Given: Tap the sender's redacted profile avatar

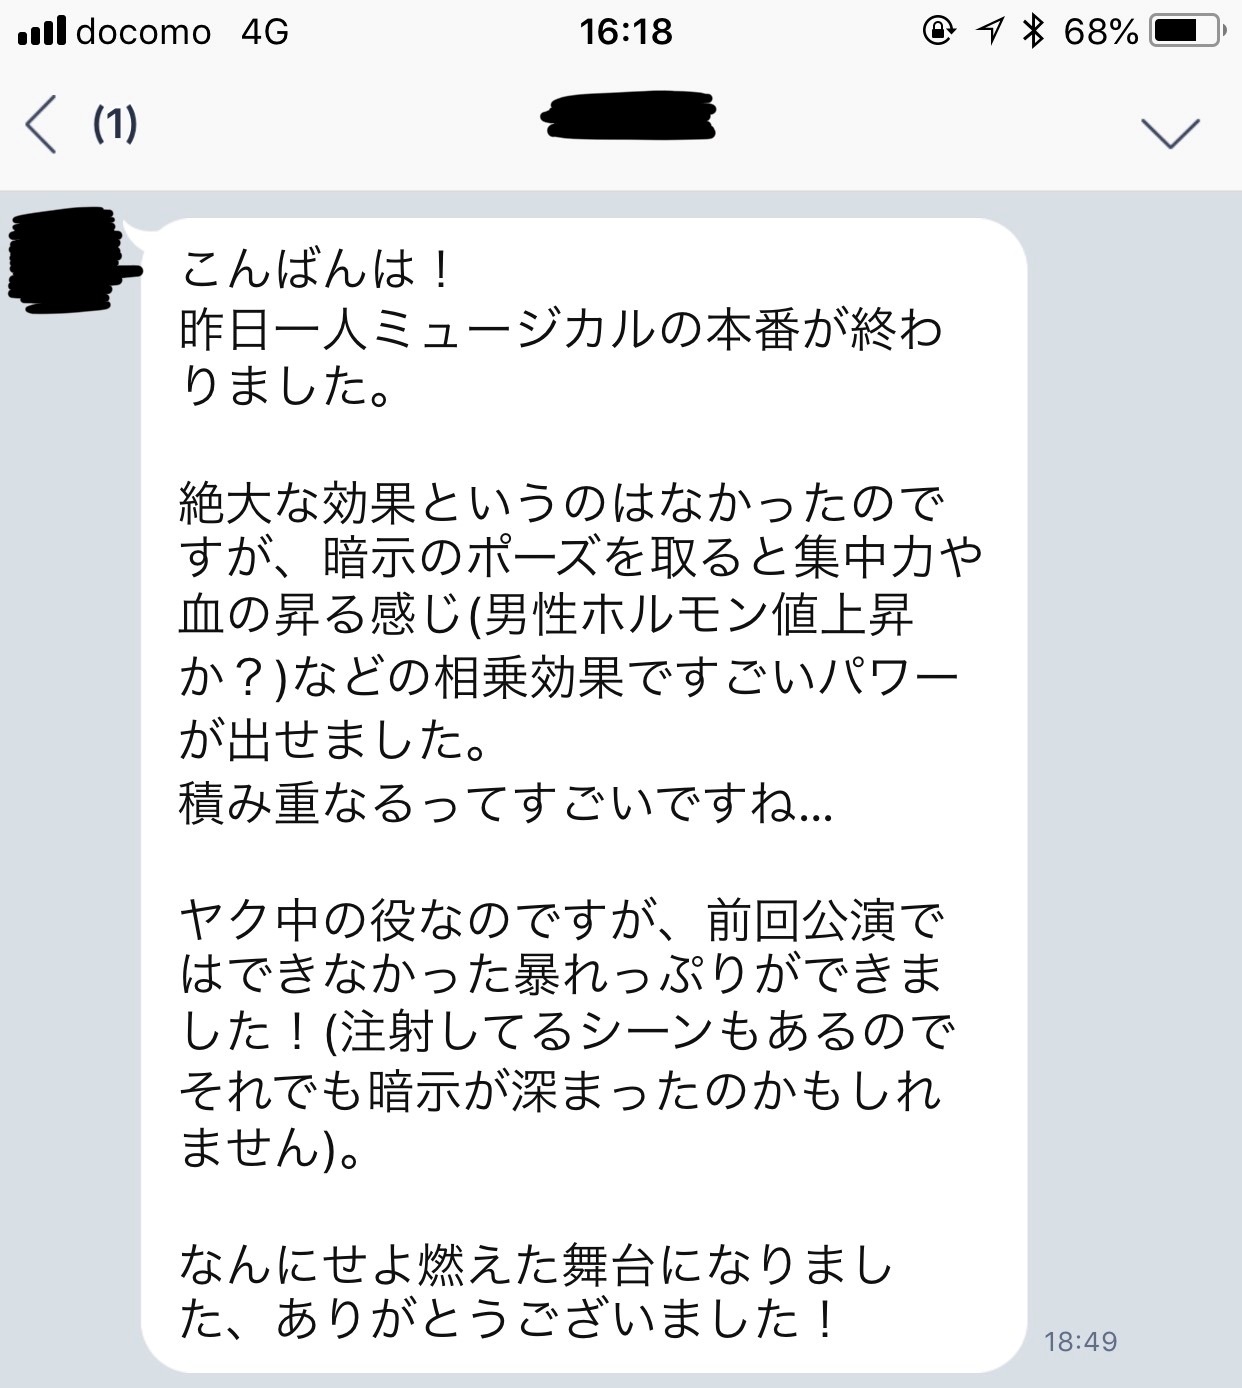Looking at the screenshot, I should tap(68, 260).
